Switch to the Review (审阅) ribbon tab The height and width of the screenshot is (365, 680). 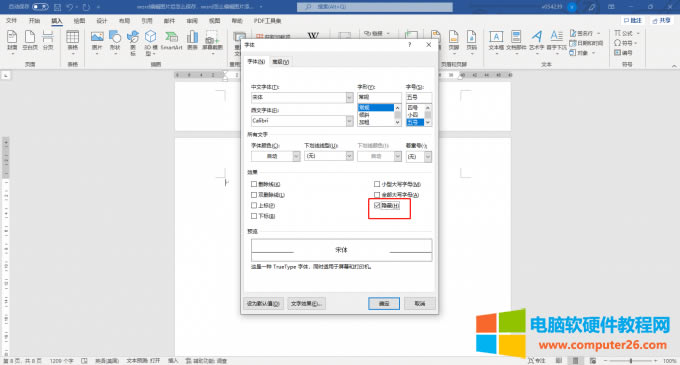[x=192, y=21]
